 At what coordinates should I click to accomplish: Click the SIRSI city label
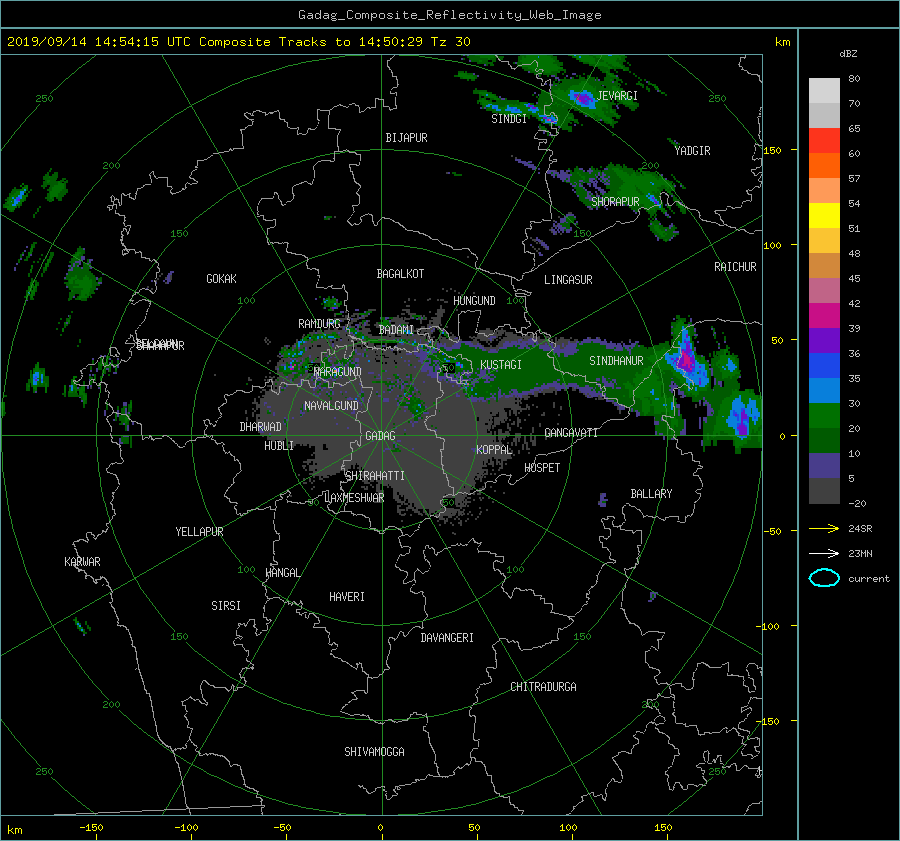[x=226, y=606]
